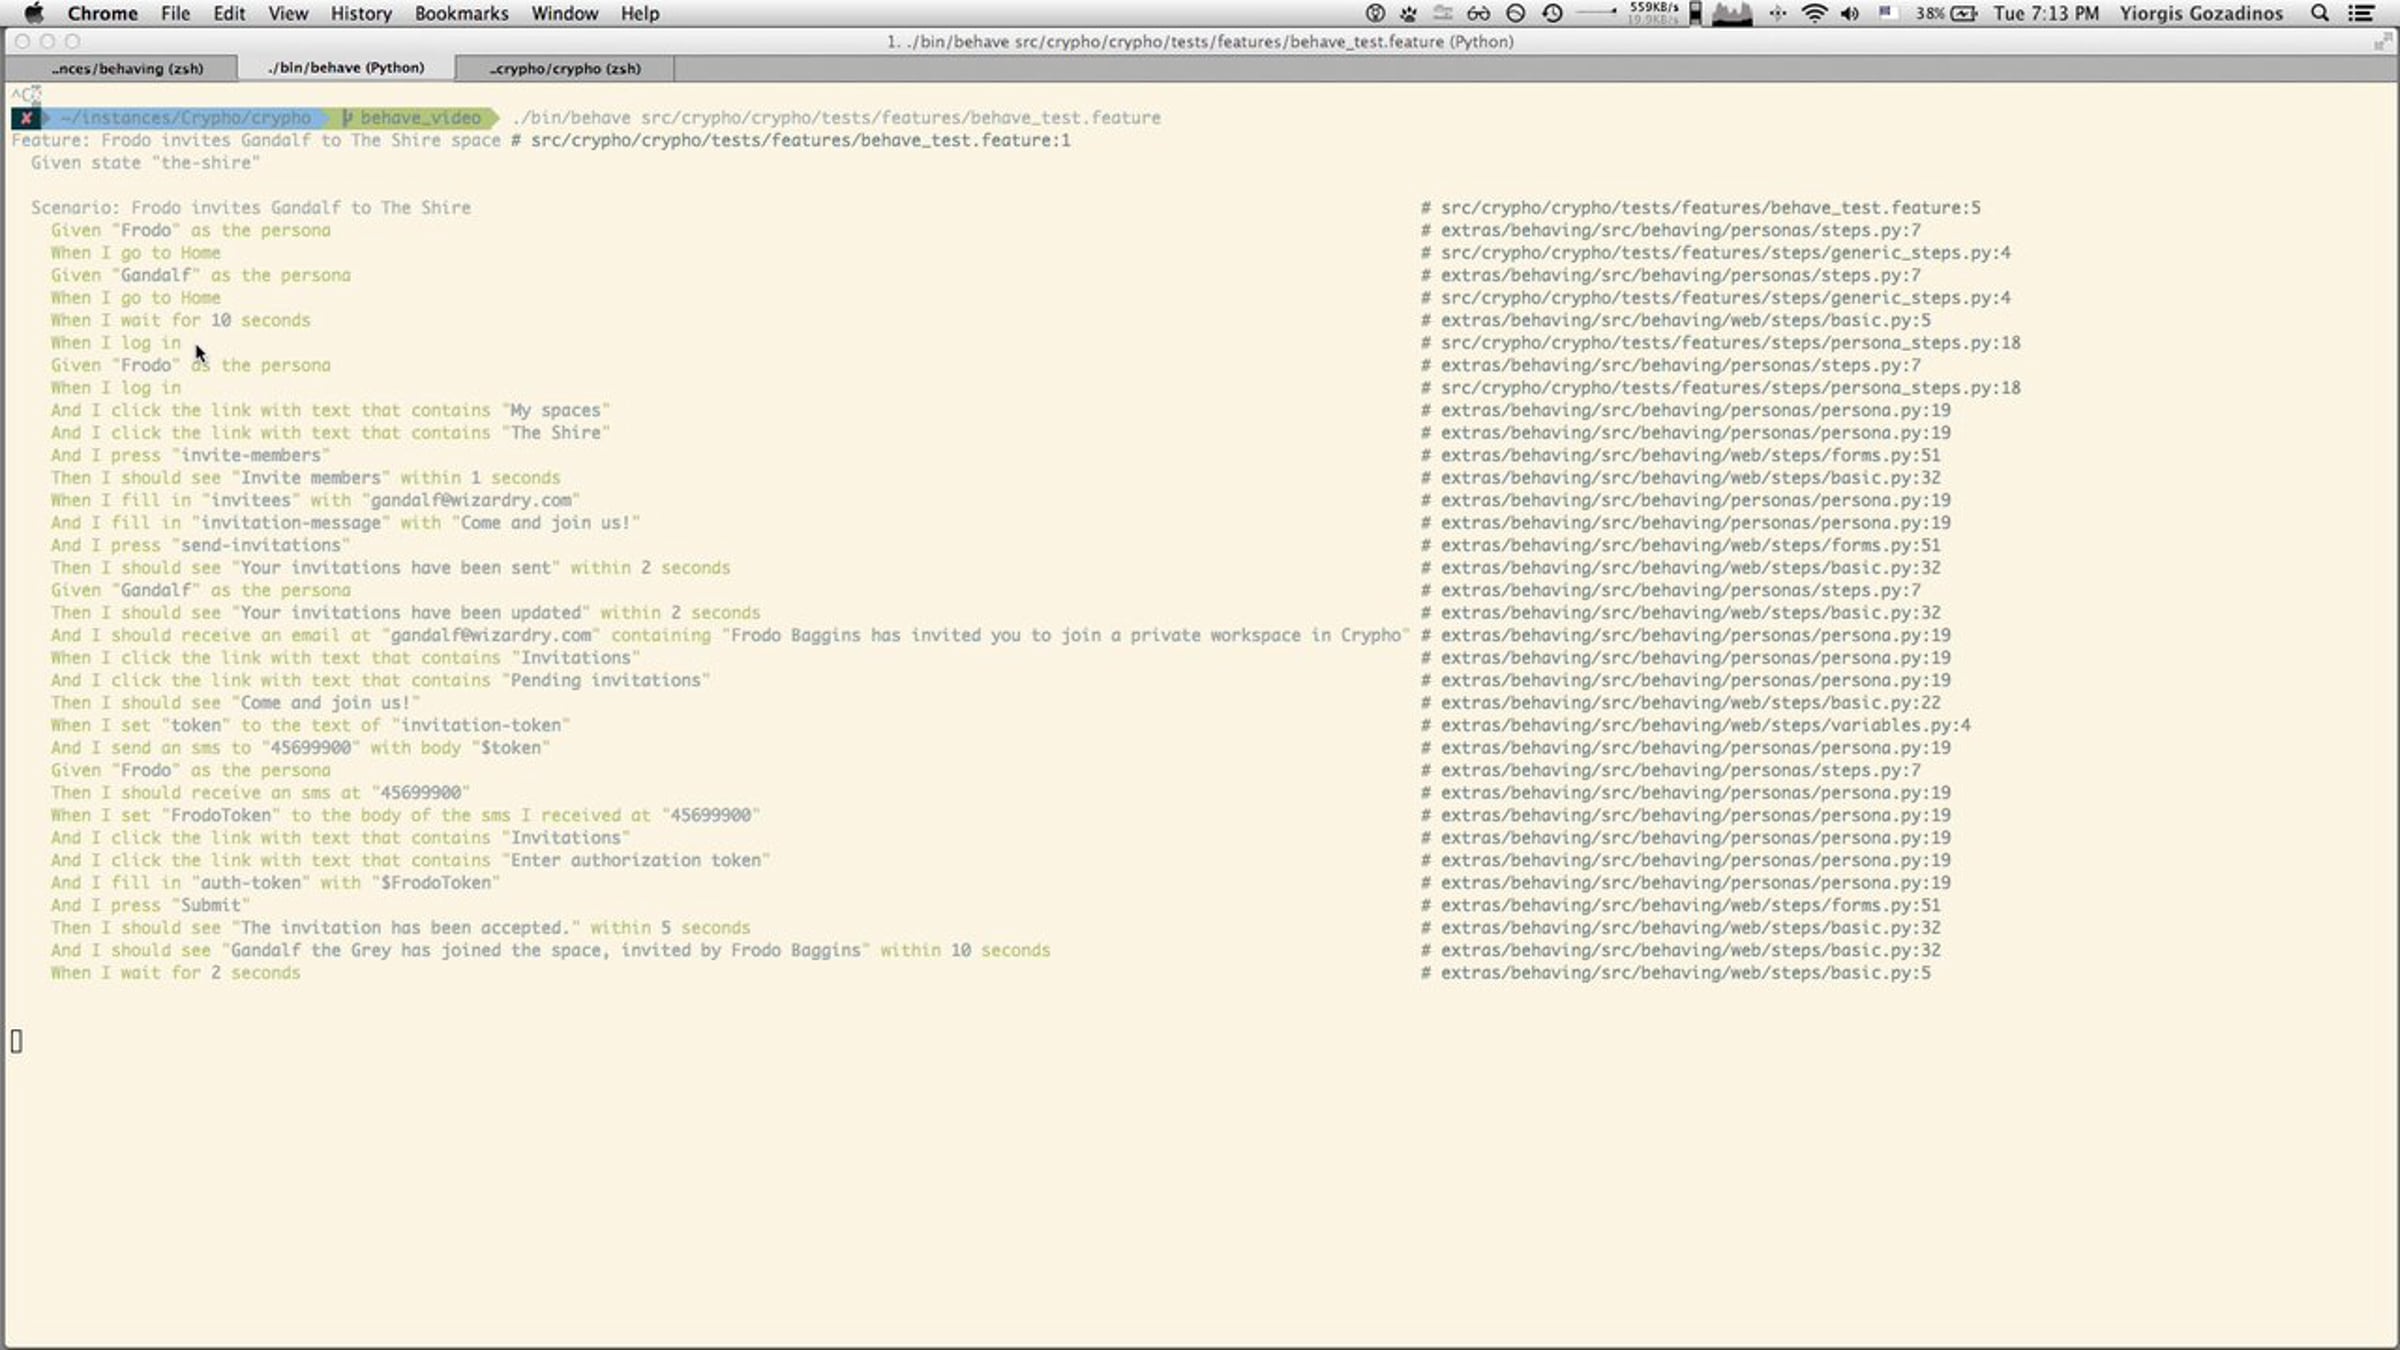The width and height of the screenshot is (2400, 1350).
Task: Click the 'When I wait for 10 seconds' line
Action: pos(180,320)
